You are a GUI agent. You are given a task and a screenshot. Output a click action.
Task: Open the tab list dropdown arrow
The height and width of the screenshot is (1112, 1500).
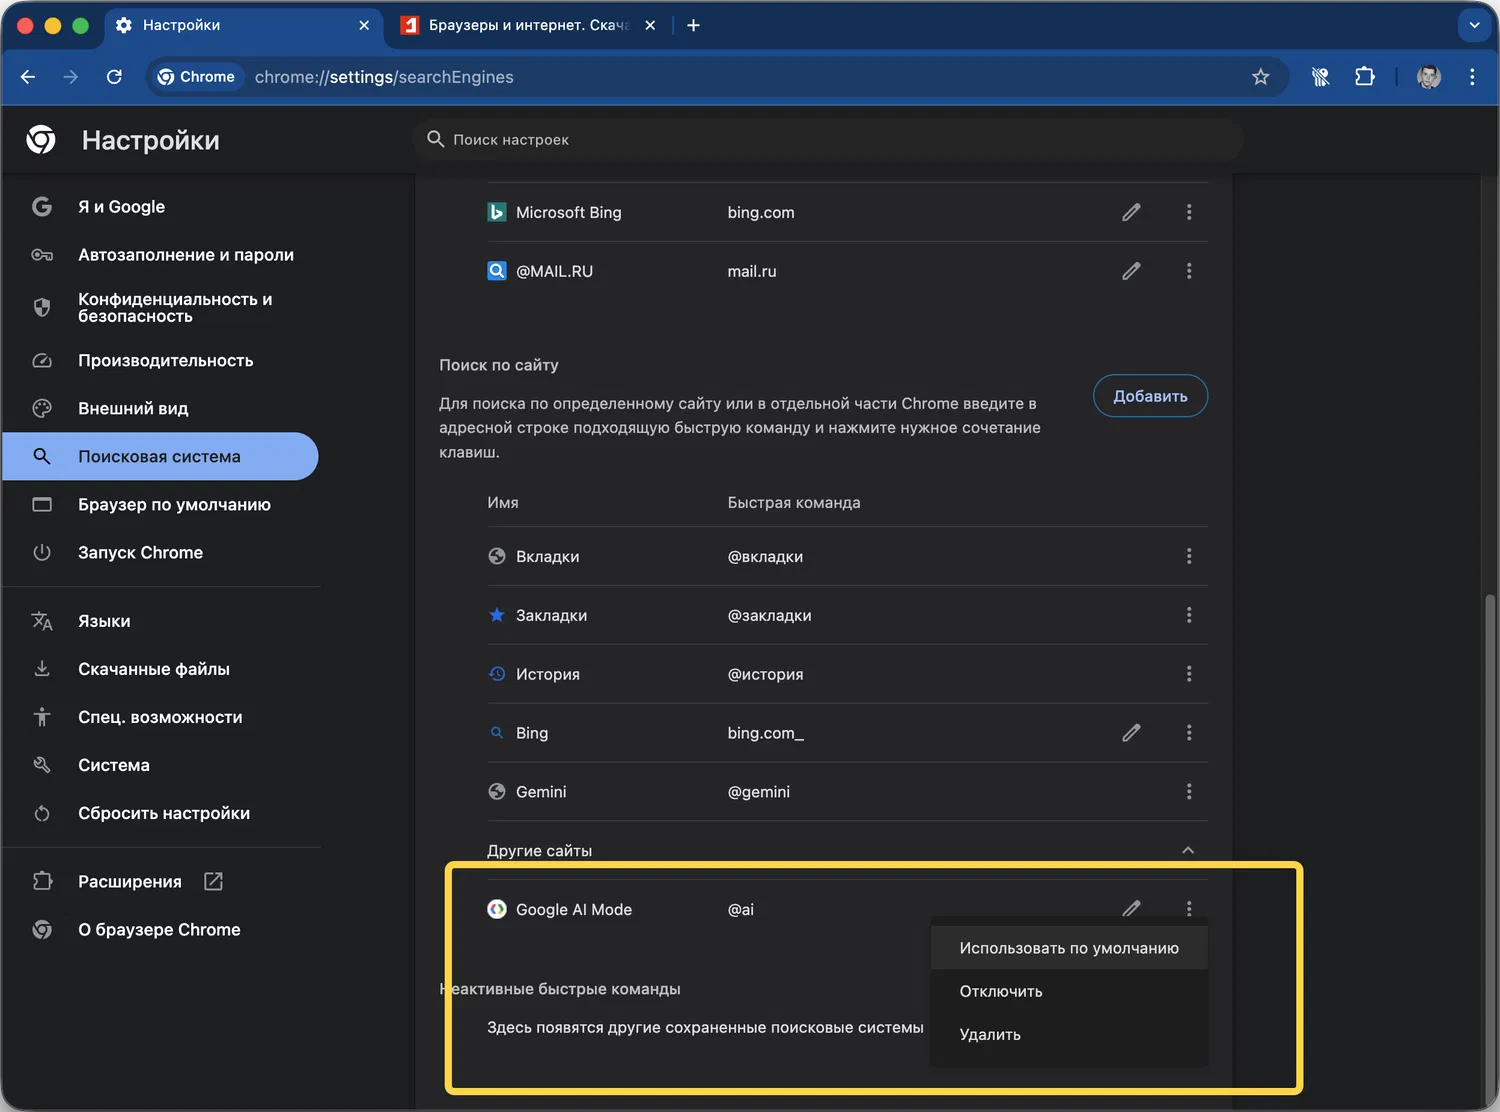[1474, 25]
